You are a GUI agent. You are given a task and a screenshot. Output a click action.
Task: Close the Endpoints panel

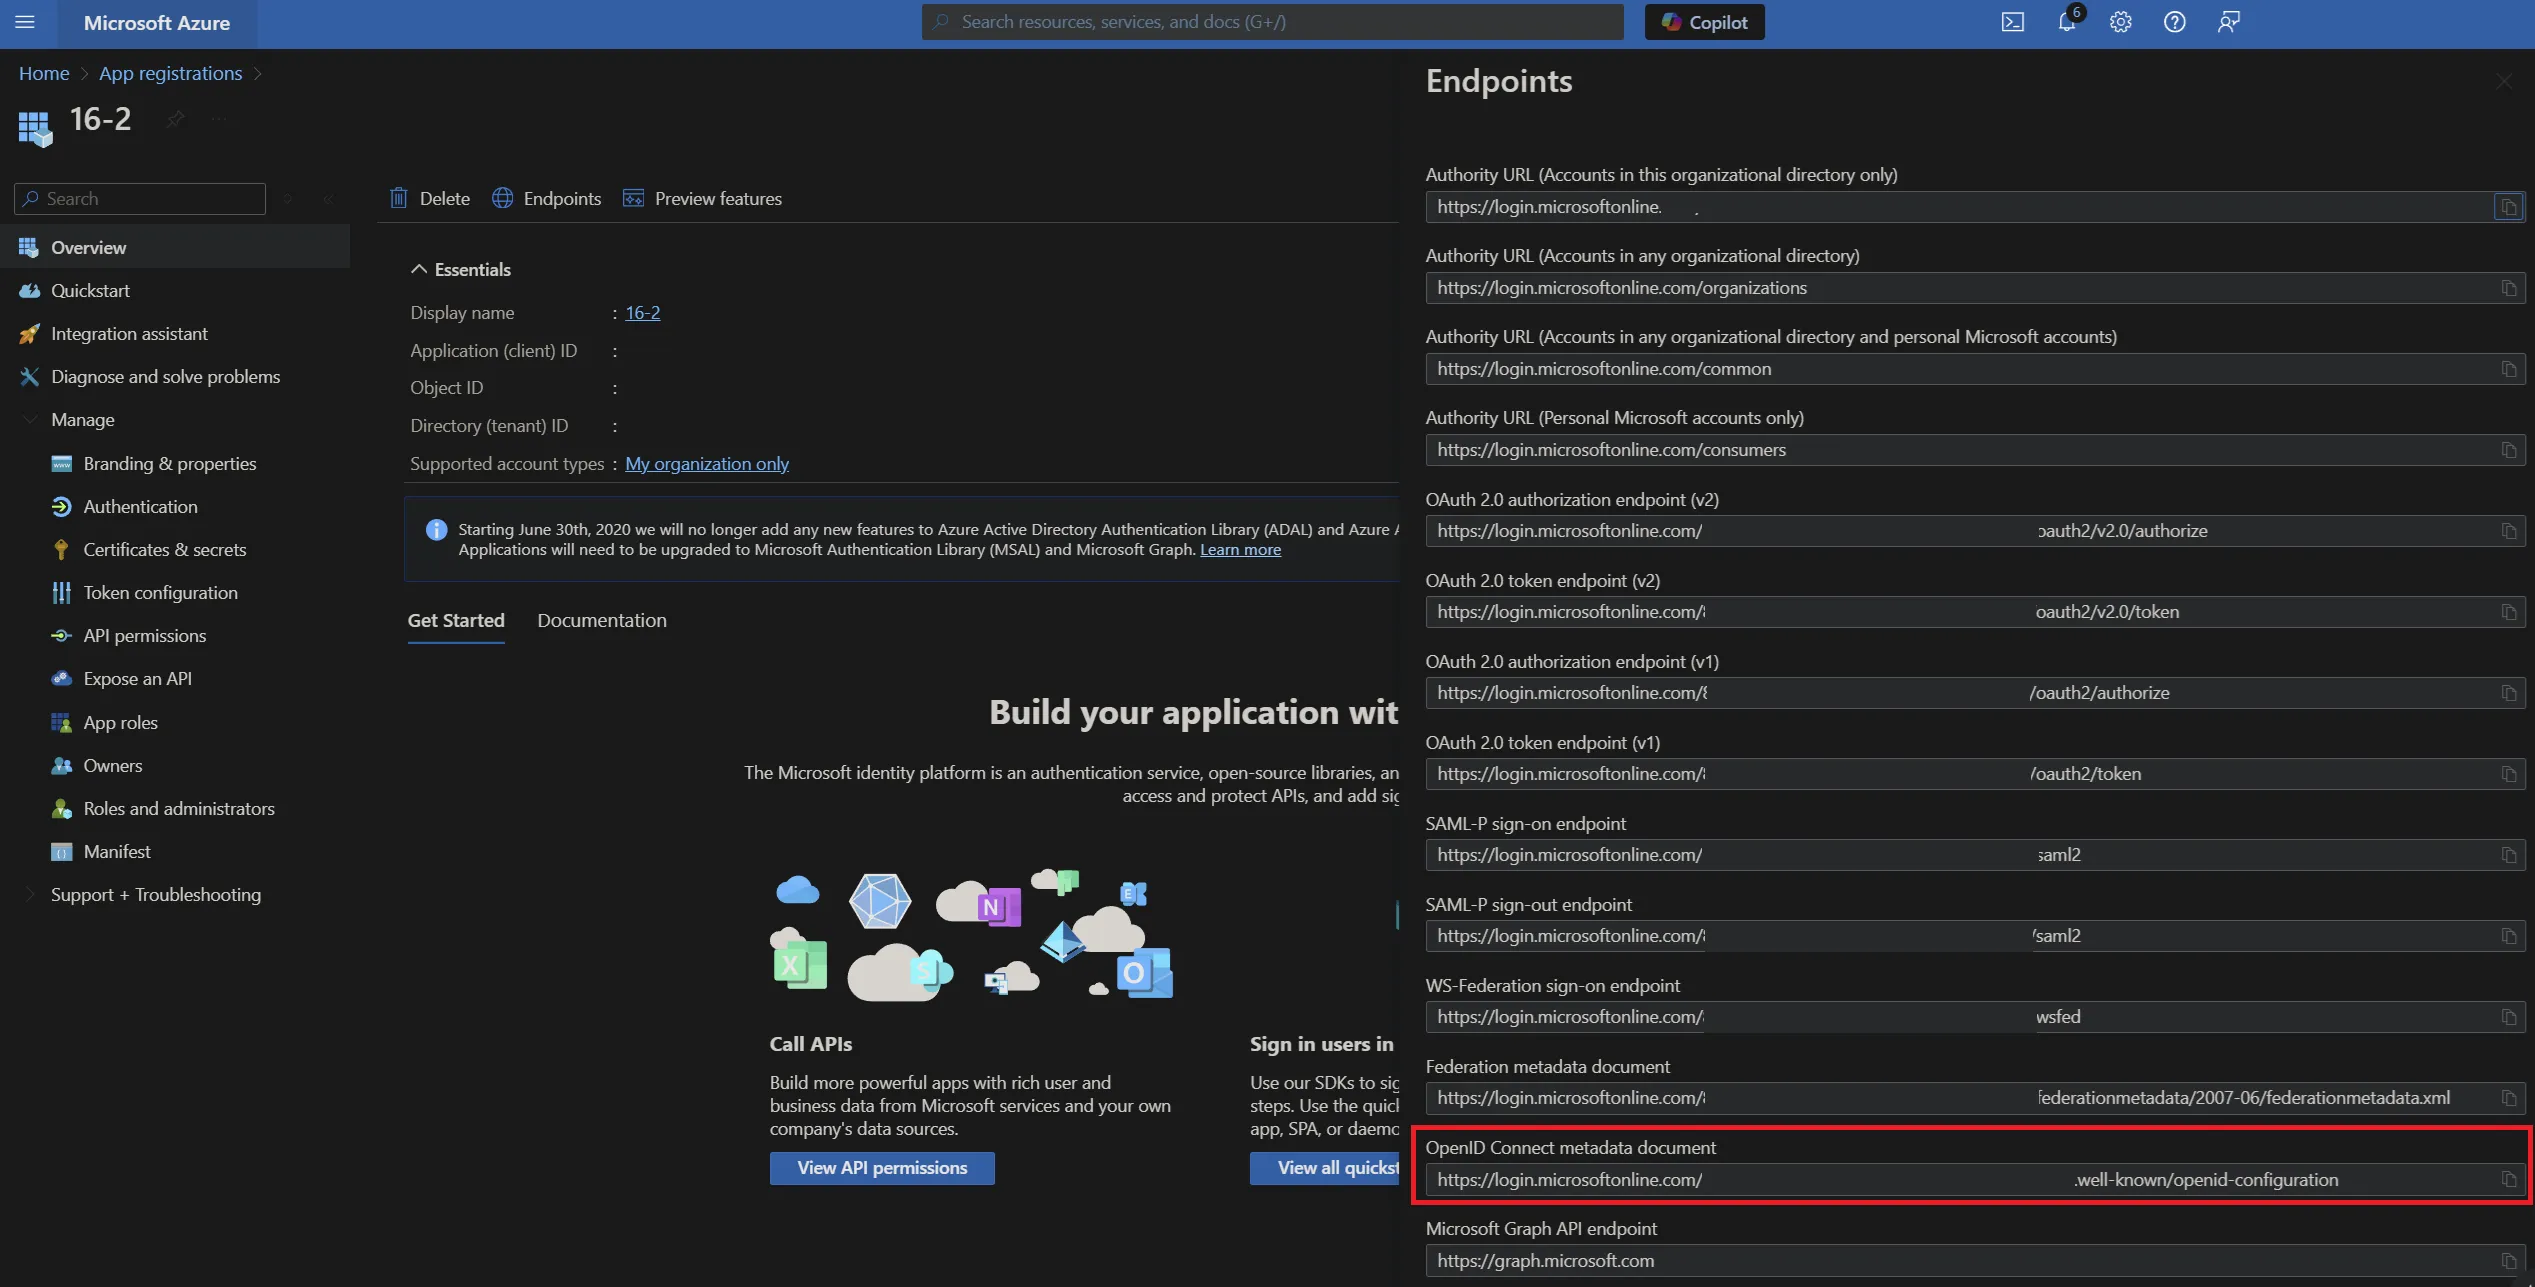[2503, 82]
